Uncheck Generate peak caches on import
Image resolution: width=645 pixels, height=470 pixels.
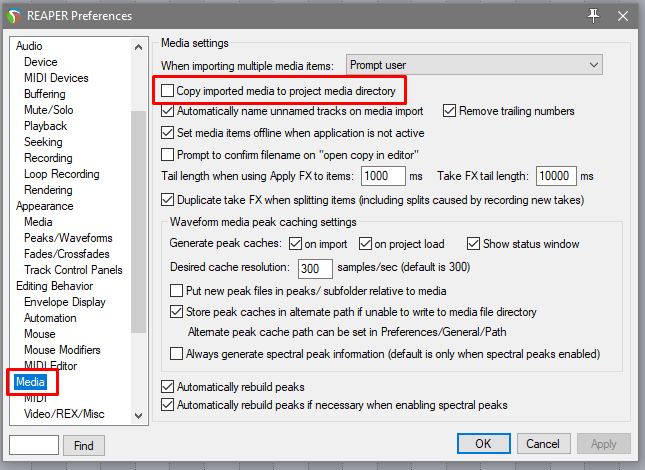pos(295,244)
